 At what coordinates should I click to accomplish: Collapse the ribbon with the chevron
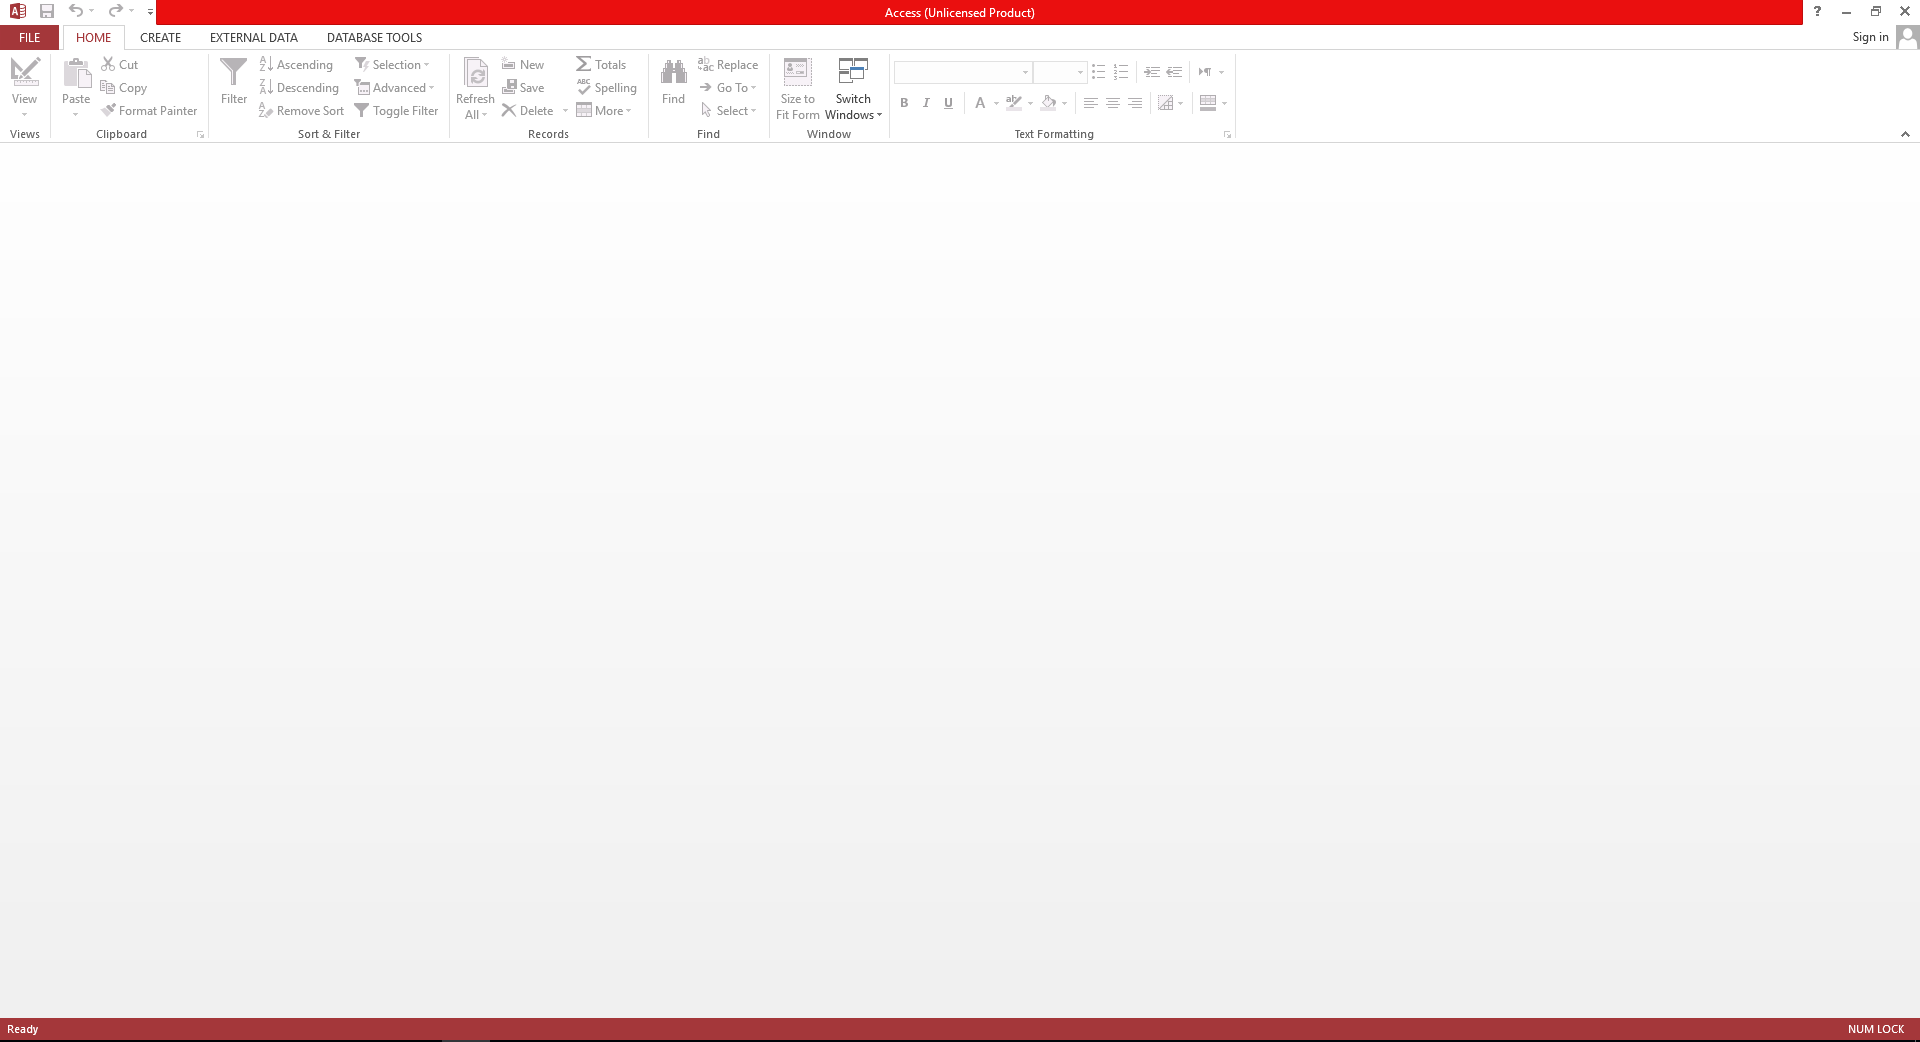(x=1905, y=134)
